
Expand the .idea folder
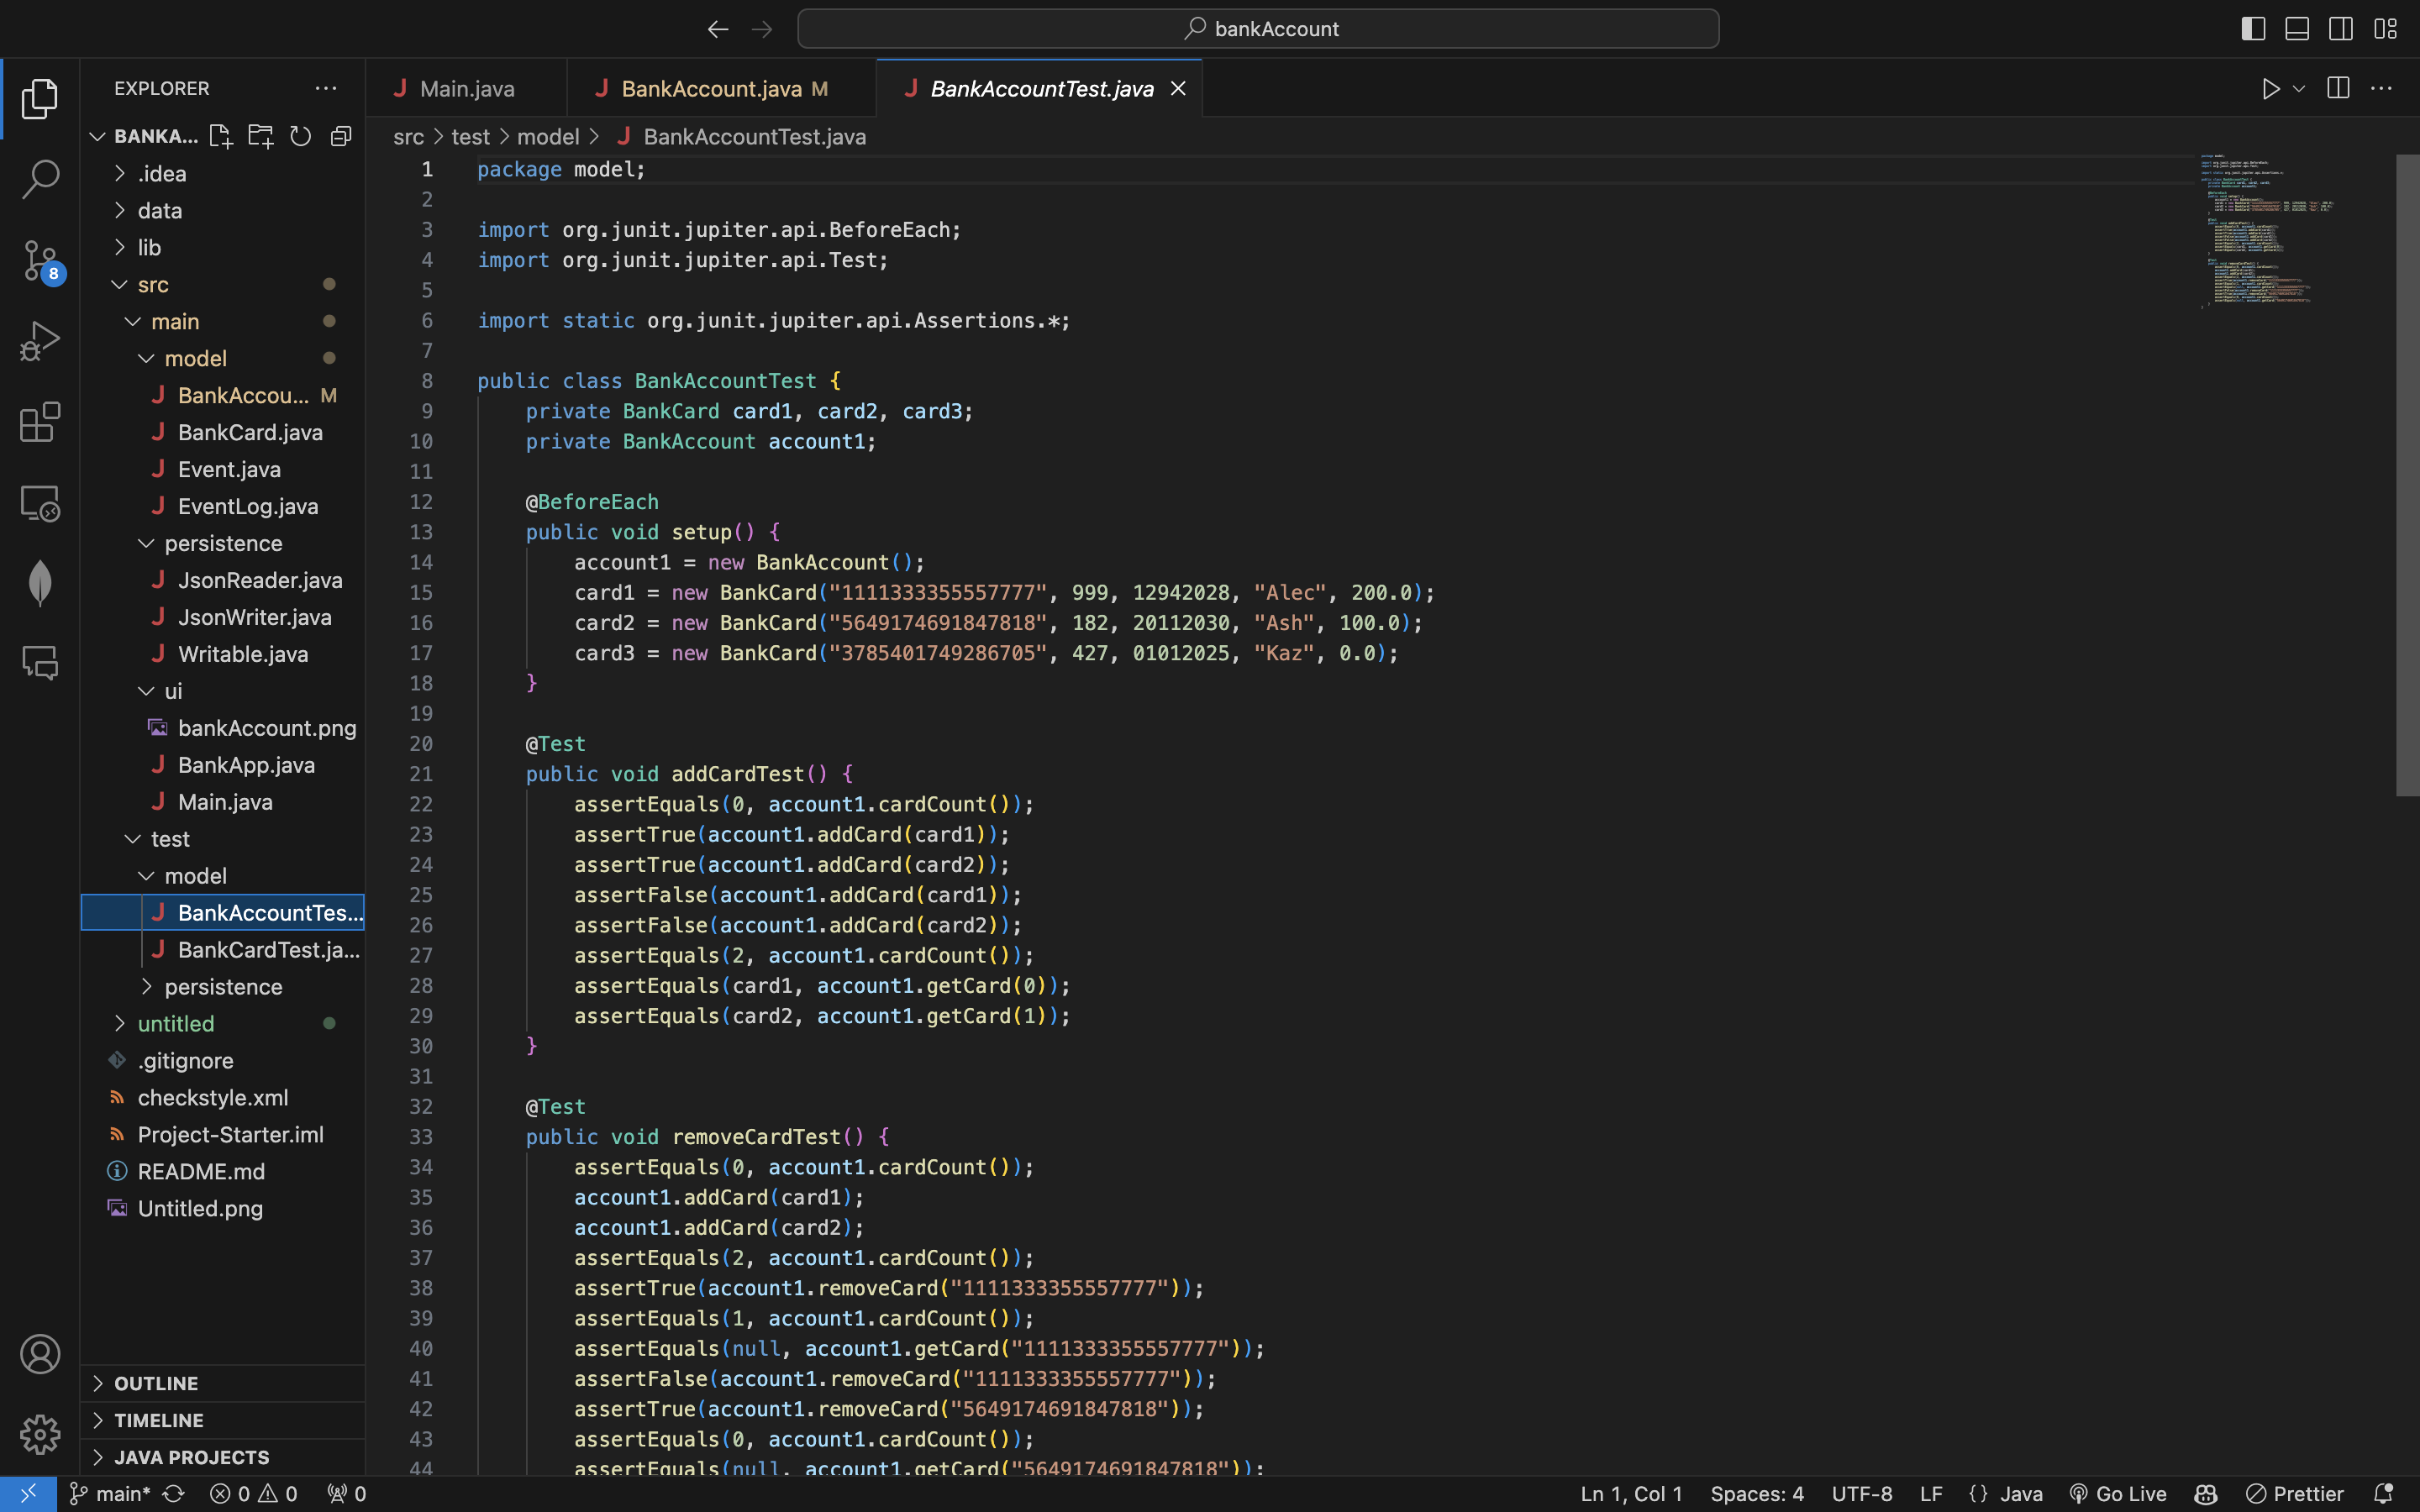[222, 174]
